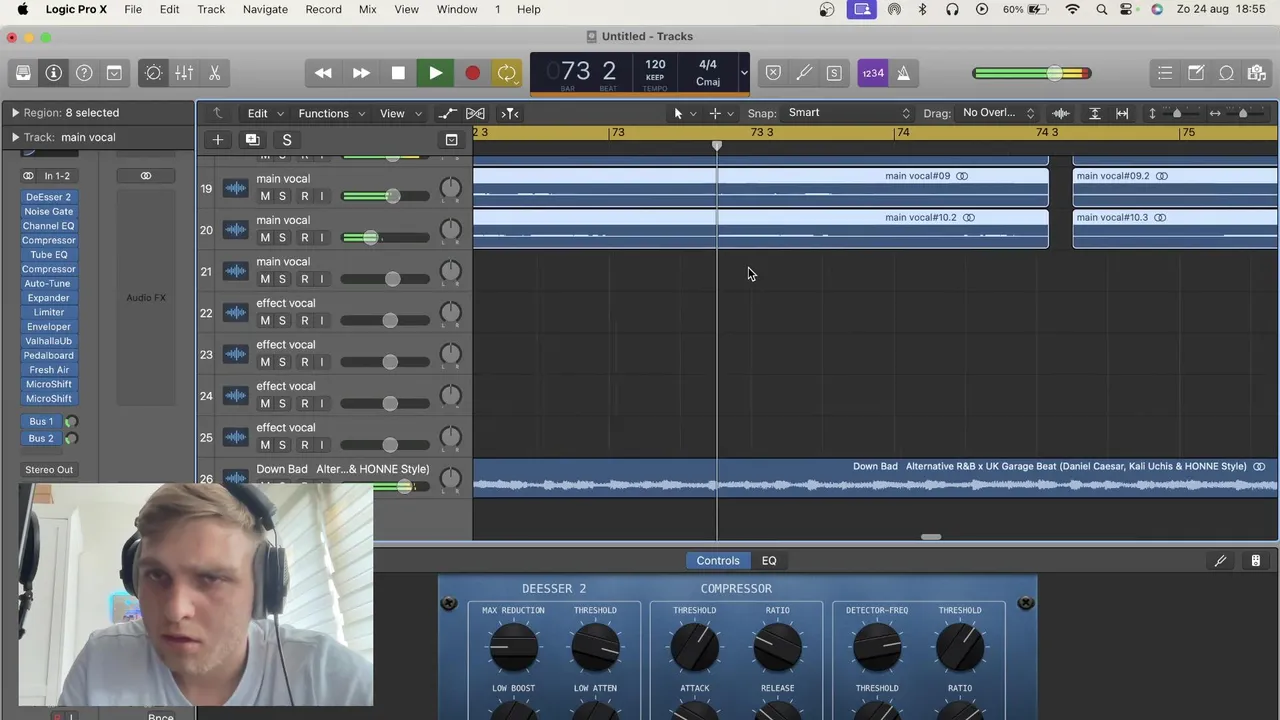Click the Replace mode icon
1280x720 pixels.
[773, 73]
